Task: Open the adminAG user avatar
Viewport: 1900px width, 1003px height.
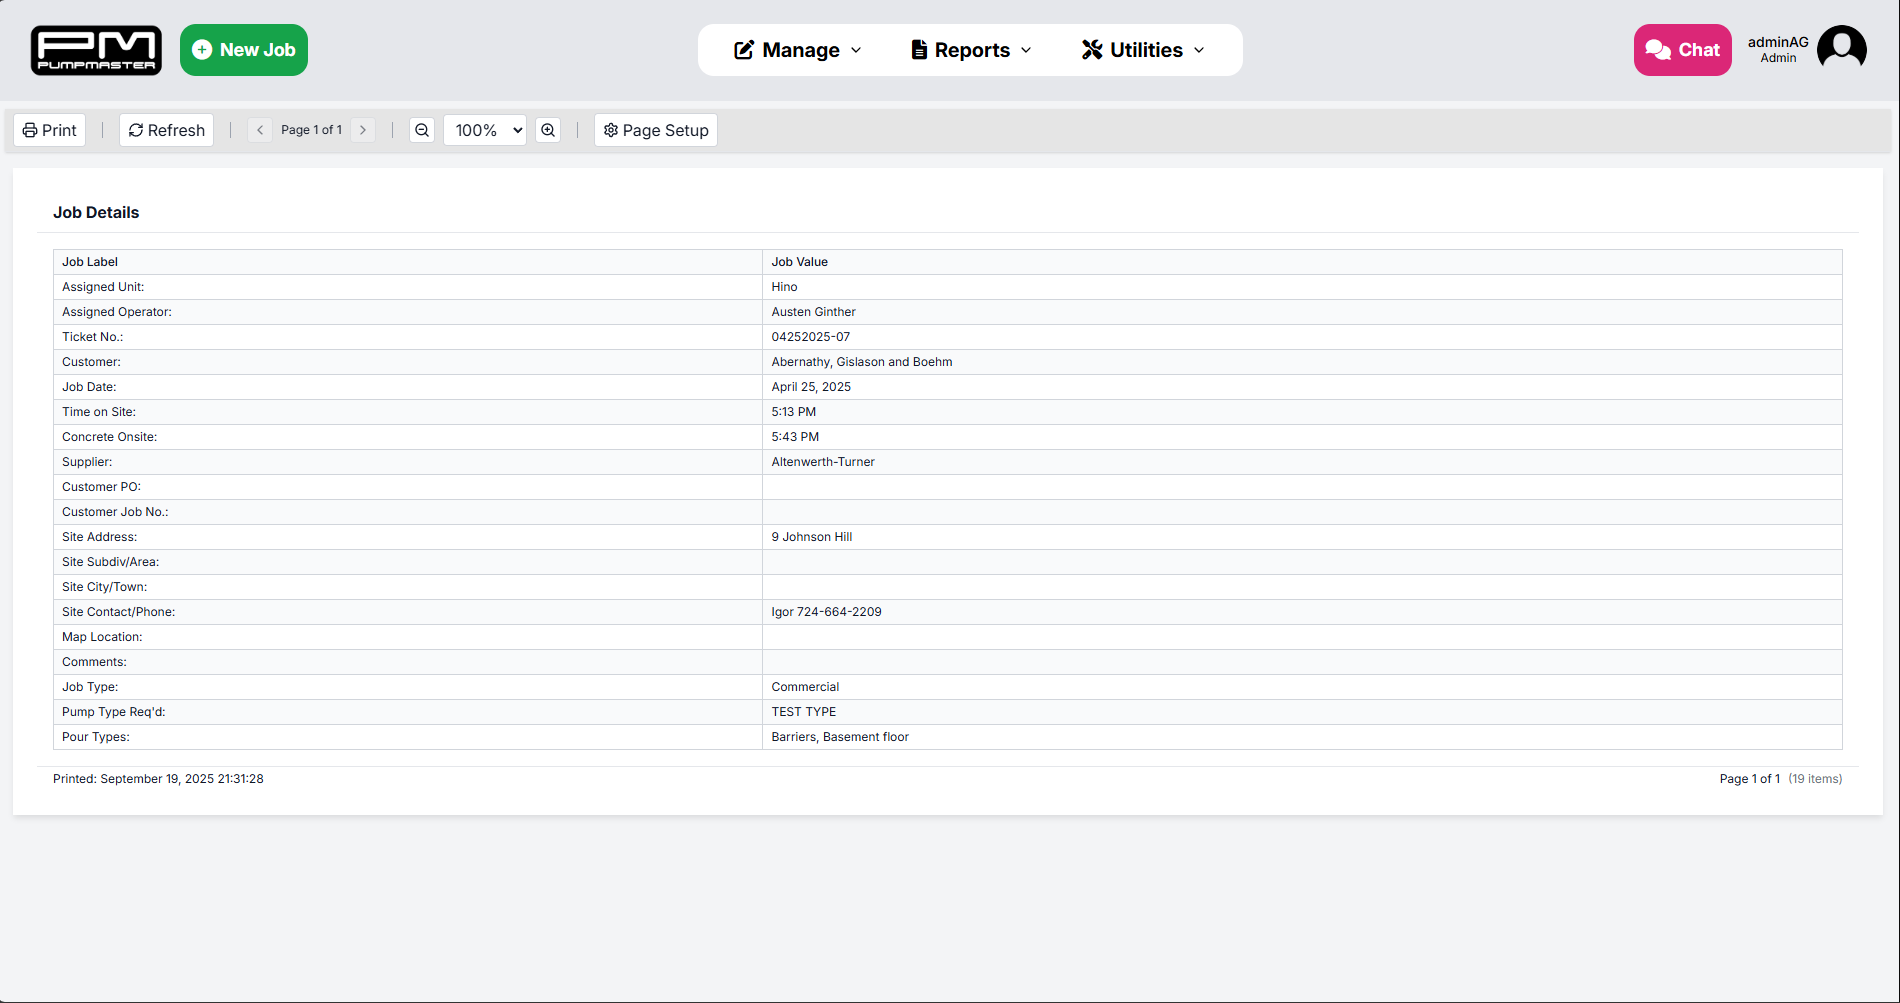Action: coord(1841,50)
